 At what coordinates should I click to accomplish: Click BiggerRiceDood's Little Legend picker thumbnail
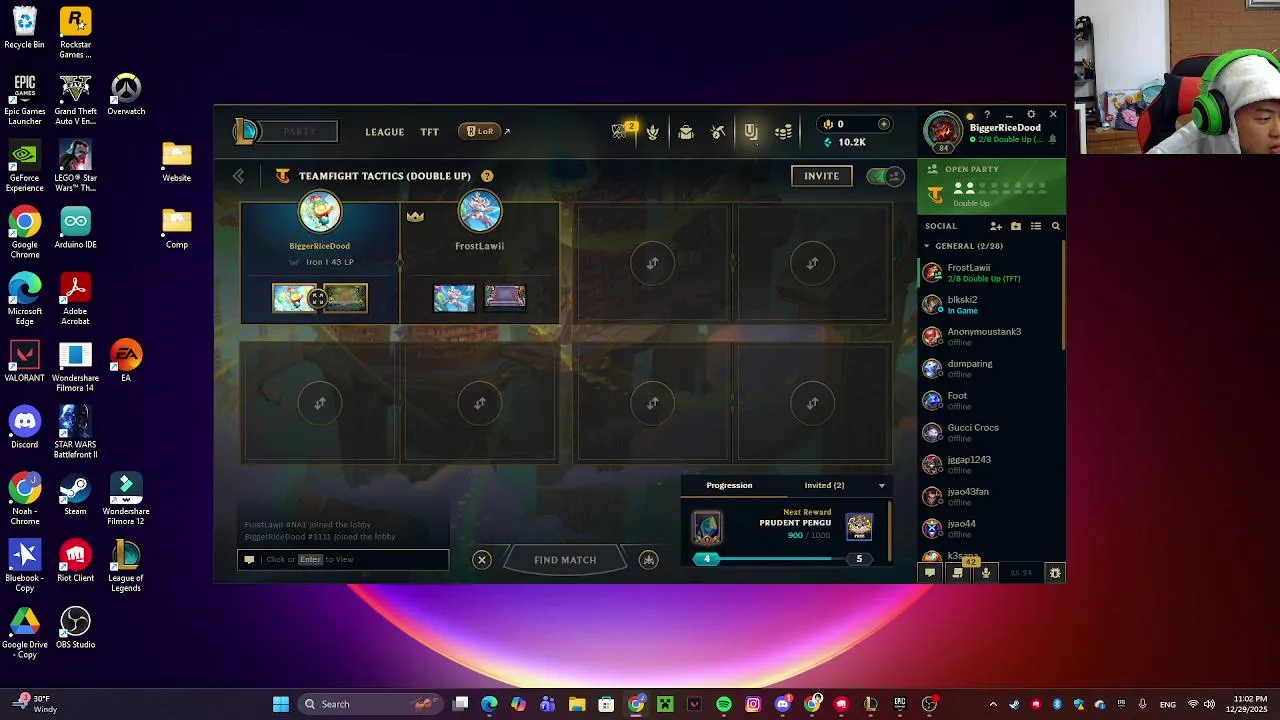click(x=296, y=298)
